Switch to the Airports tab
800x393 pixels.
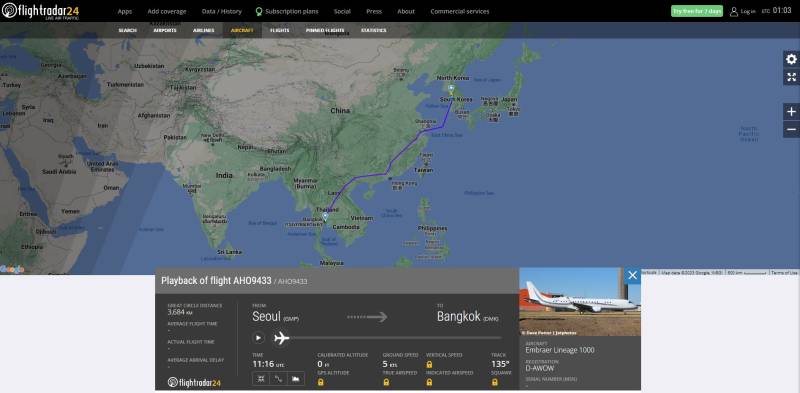(x=165, y=30)
